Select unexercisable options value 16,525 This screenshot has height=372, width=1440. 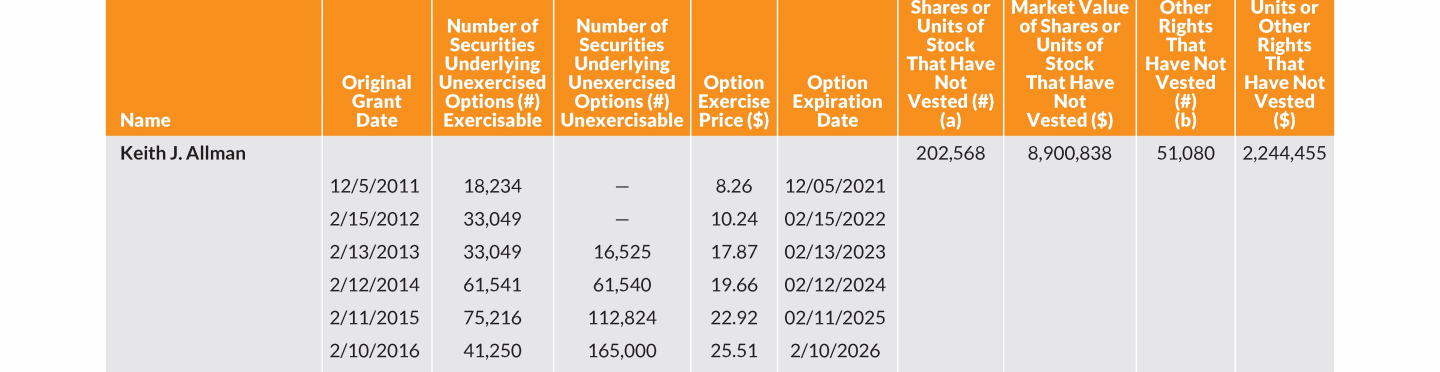621,252
